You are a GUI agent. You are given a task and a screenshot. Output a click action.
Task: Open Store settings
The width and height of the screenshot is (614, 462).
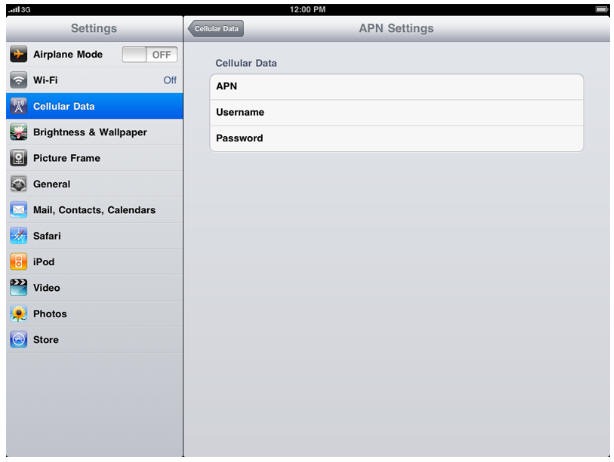[94, 339]
